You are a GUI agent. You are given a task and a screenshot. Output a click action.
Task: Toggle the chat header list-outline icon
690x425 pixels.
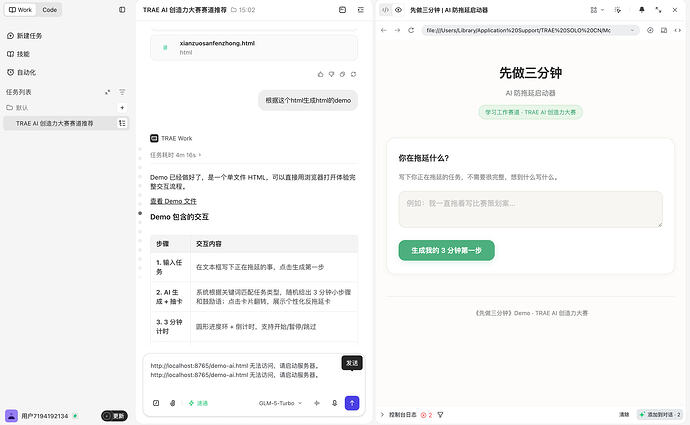click(x=361, y=10)
